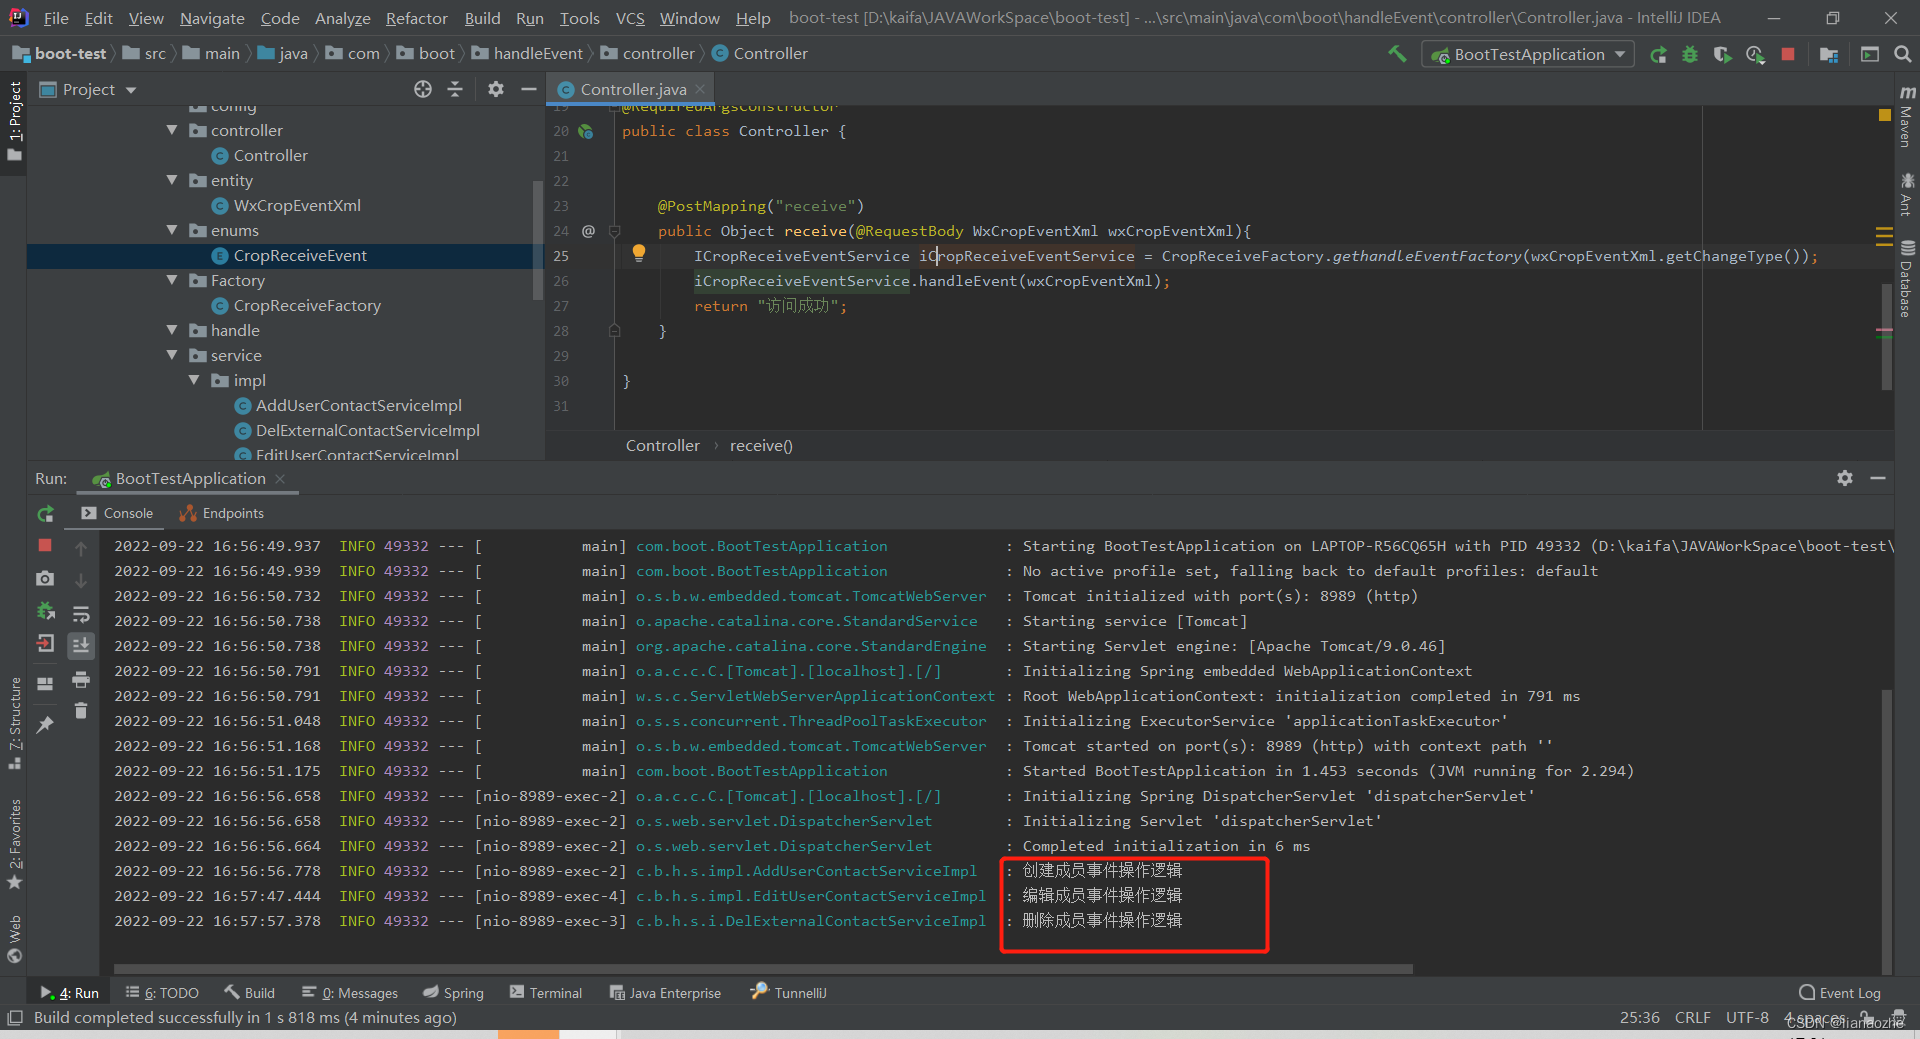Toggle the Structure side tool window
Screen dimensions: 1920x1039
click(x=14, y=722)
